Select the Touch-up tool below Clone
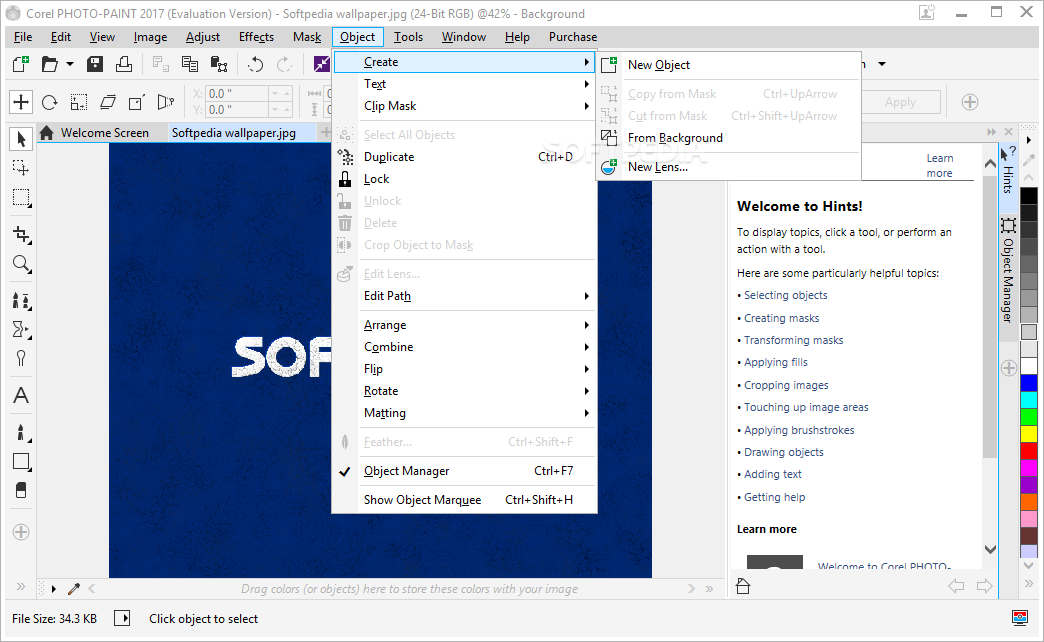Screen dimensions: 1044x642 (x=21, y=330)
